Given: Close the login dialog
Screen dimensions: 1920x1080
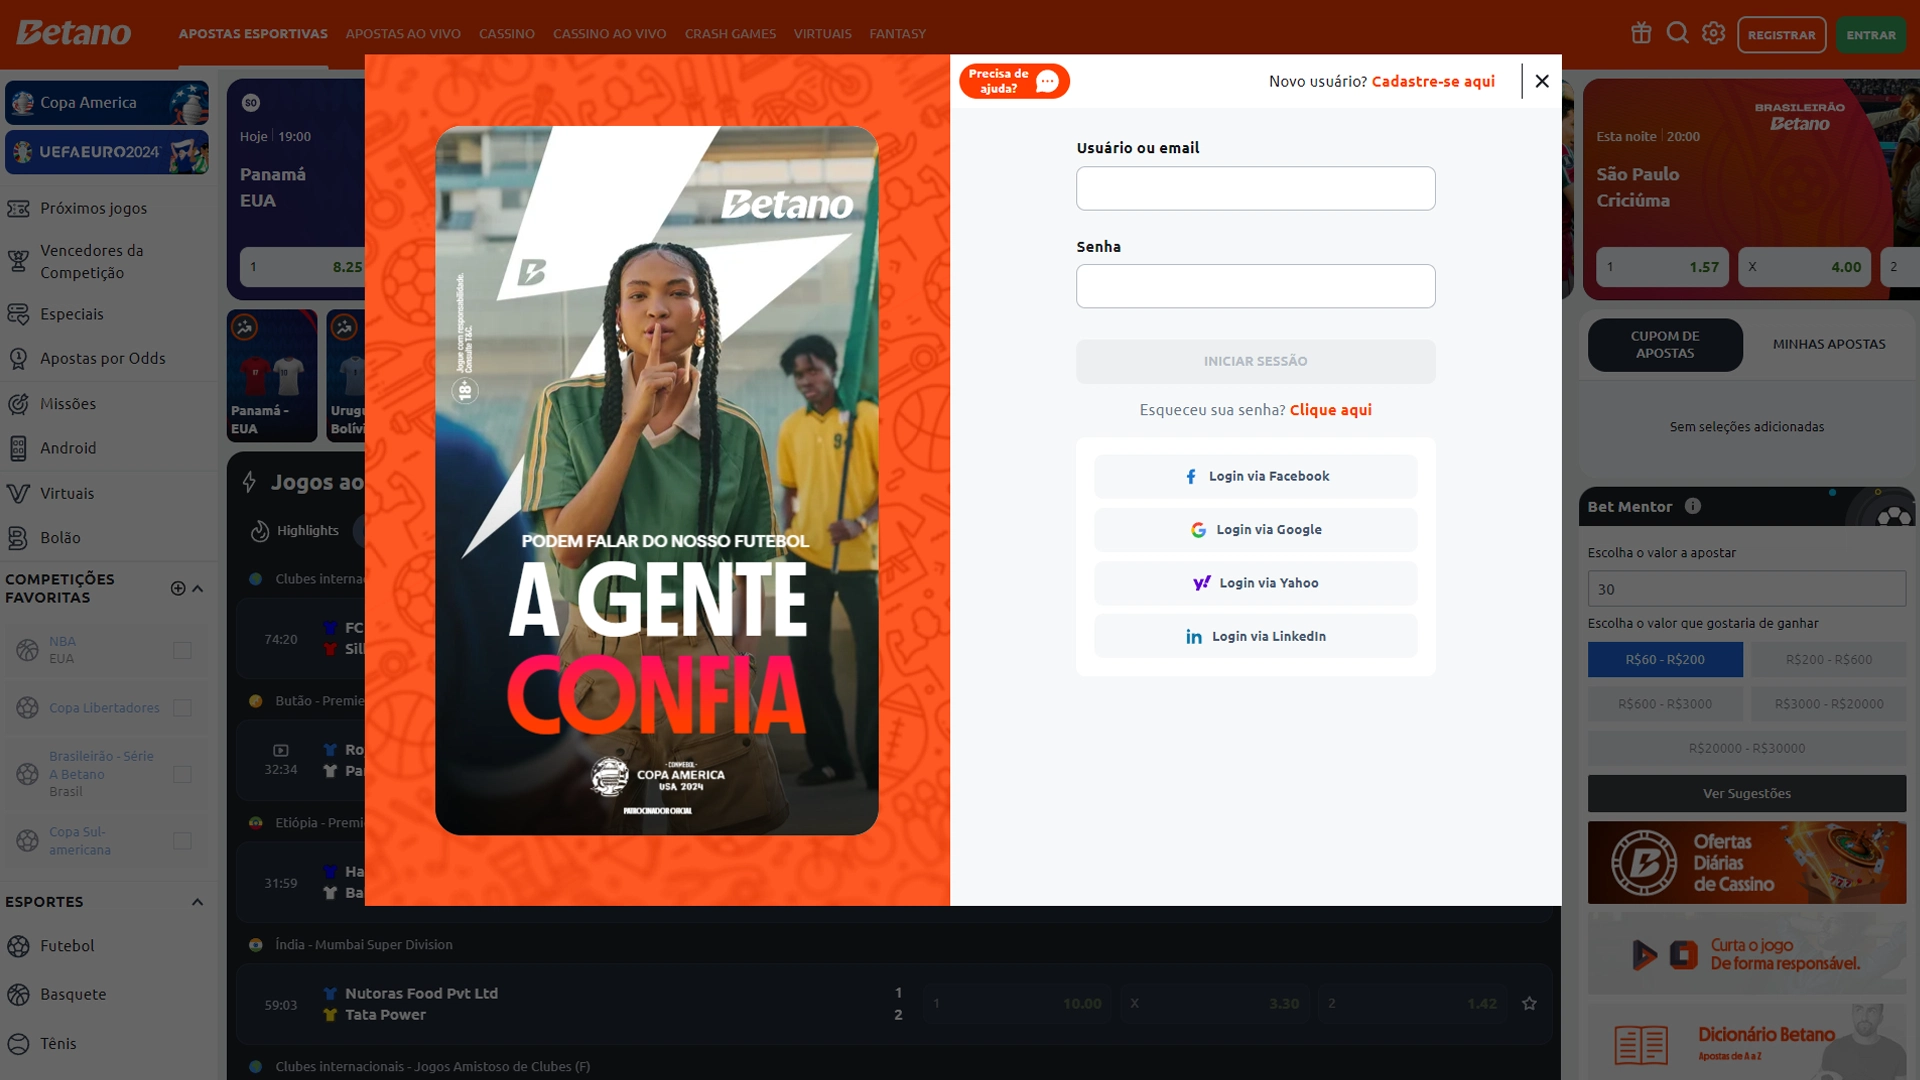Looking at the screenshot, I should [1542, 81].
